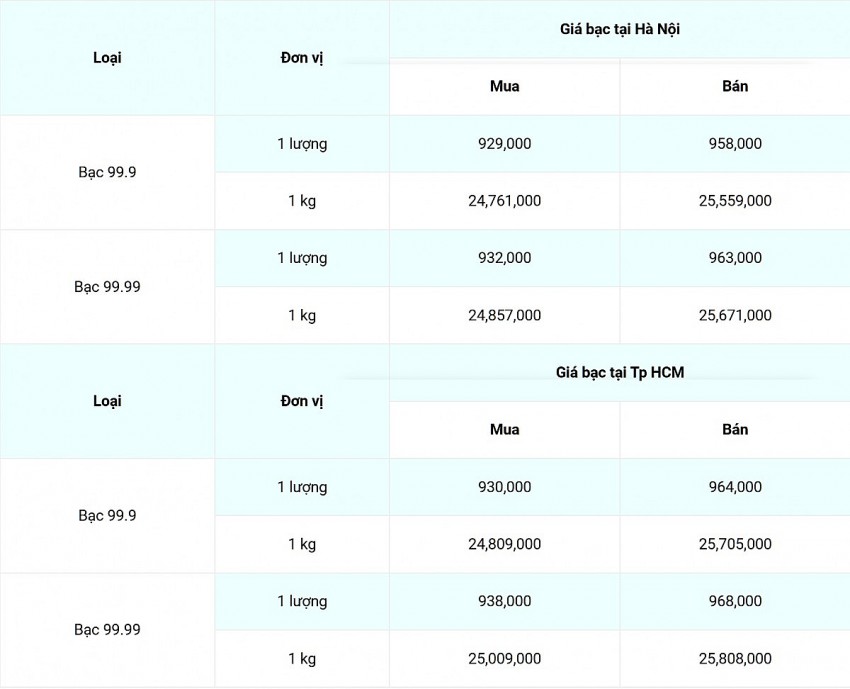Click the 25,705,000 price cell
Viewport: 850px width, 689px height.
[x=735, y=545]
